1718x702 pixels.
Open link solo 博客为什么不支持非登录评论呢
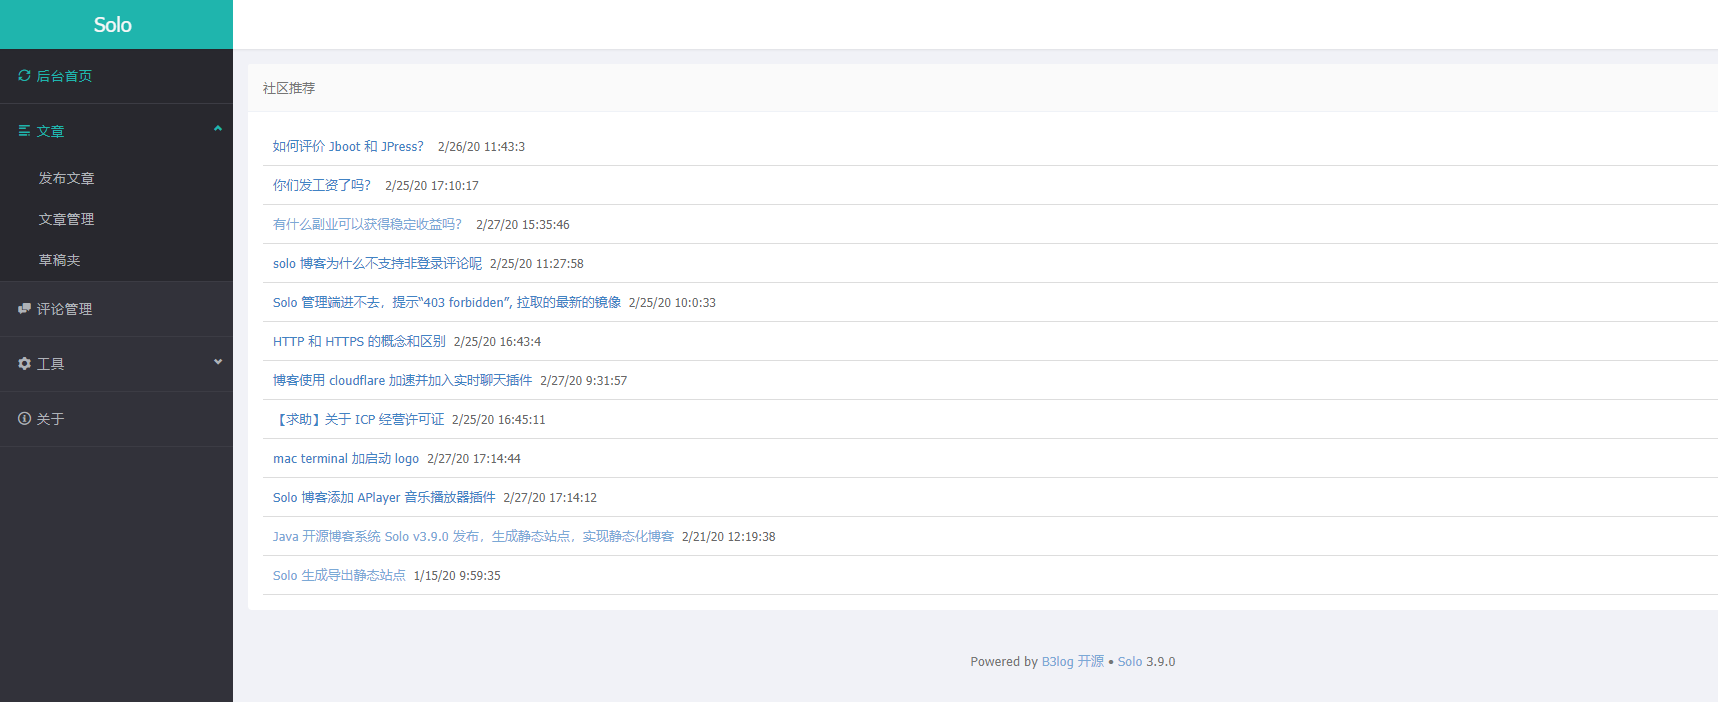pyautogui.click(x=377, y=263)
